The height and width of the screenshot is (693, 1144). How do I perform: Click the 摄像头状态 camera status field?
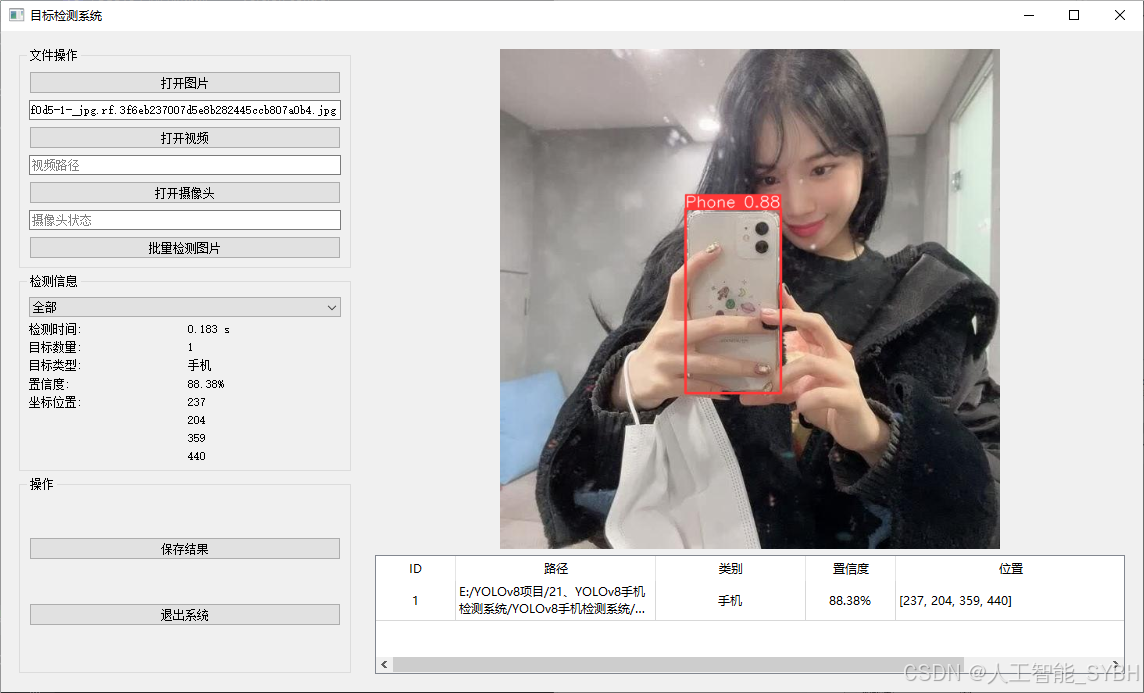pos(184,219)
